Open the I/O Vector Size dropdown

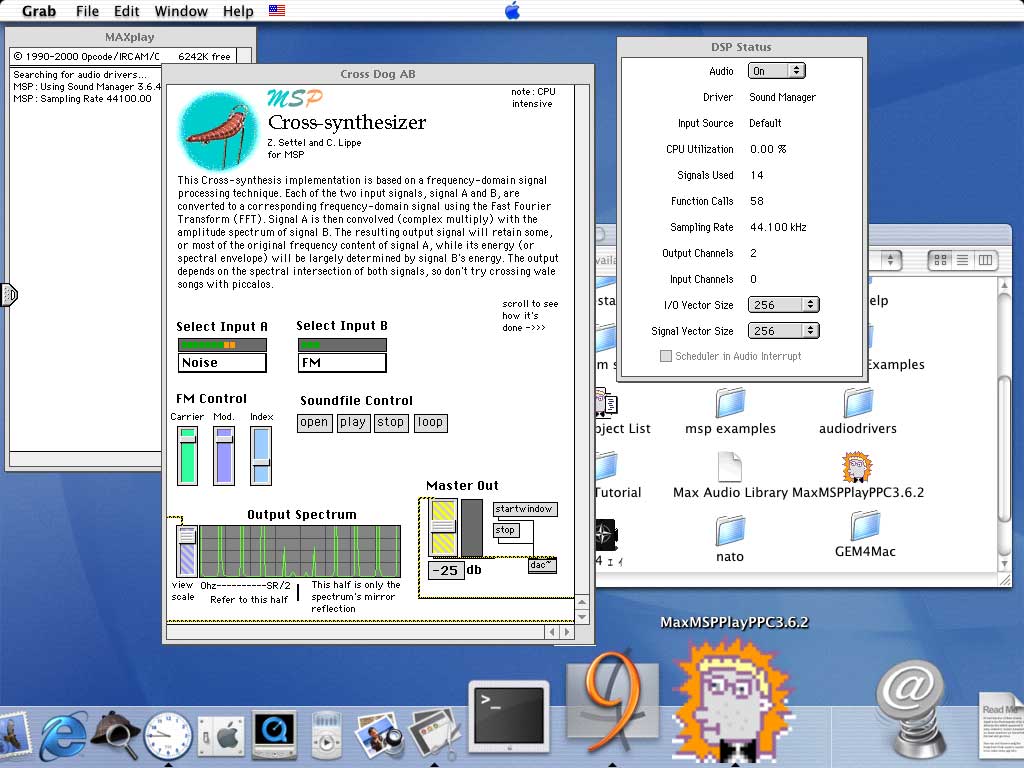pos(784,305)
